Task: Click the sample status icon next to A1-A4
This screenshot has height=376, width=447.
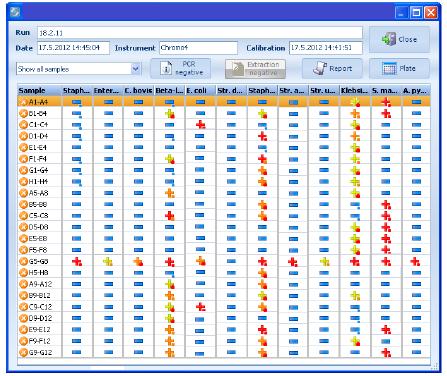Action: point(23,102)
